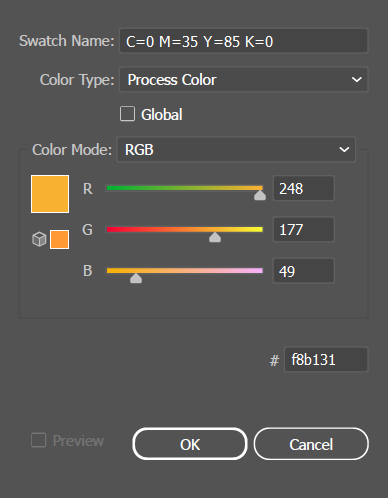
Task: Expand the Color Mode RGB dropdown
Action: [x=236, y=150]
